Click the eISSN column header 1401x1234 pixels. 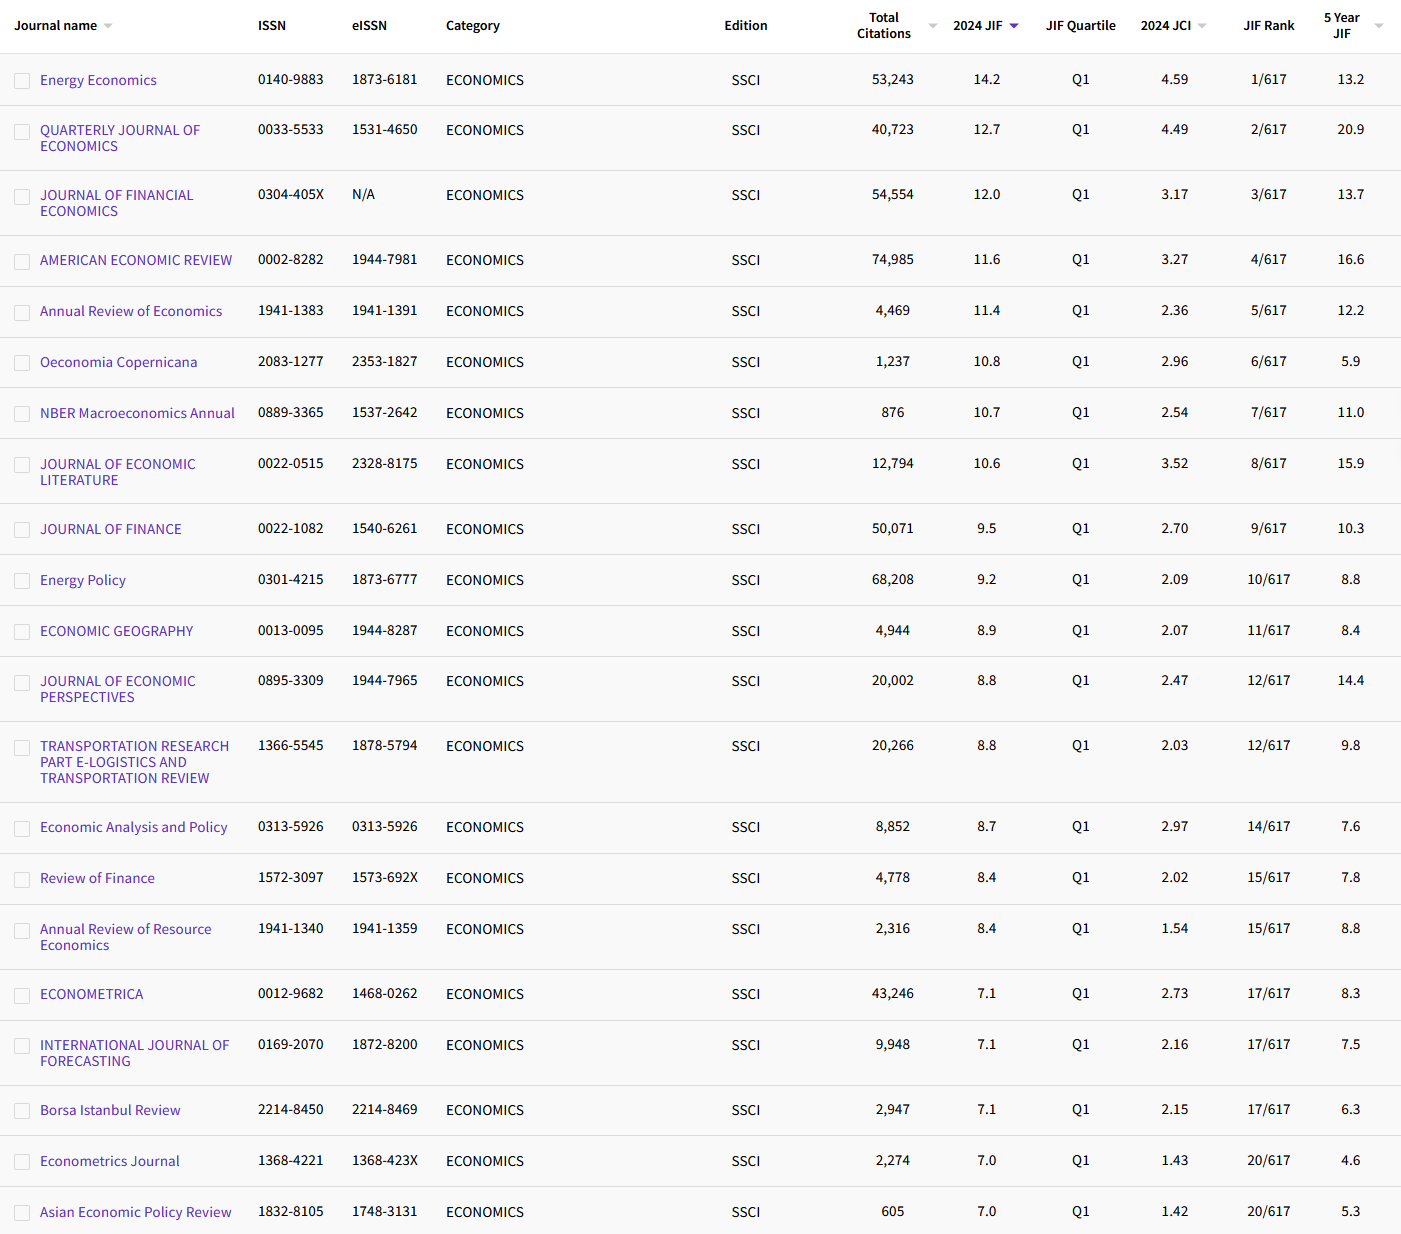pyautogui.click(x=369, y=26)
